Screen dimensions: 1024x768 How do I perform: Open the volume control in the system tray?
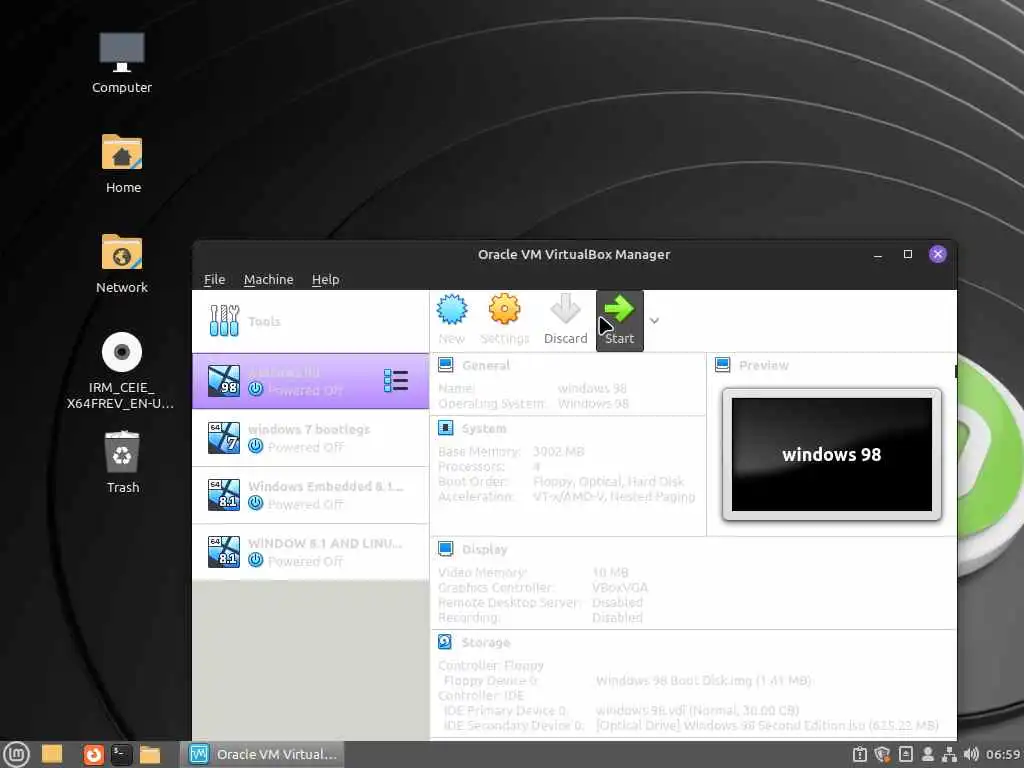tap(971, 755)
